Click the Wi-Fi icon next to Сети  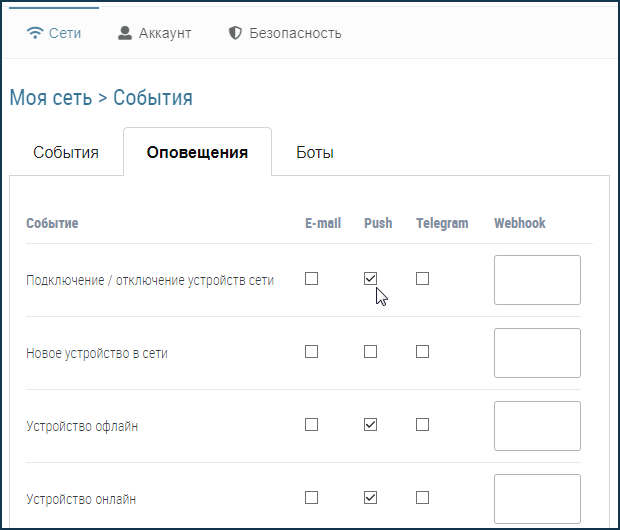tap(35, 33)
